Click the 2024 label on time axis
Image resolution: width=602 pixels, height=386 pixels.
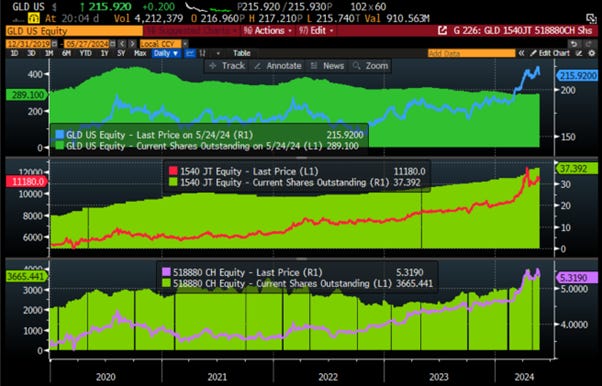coord(524,377)
